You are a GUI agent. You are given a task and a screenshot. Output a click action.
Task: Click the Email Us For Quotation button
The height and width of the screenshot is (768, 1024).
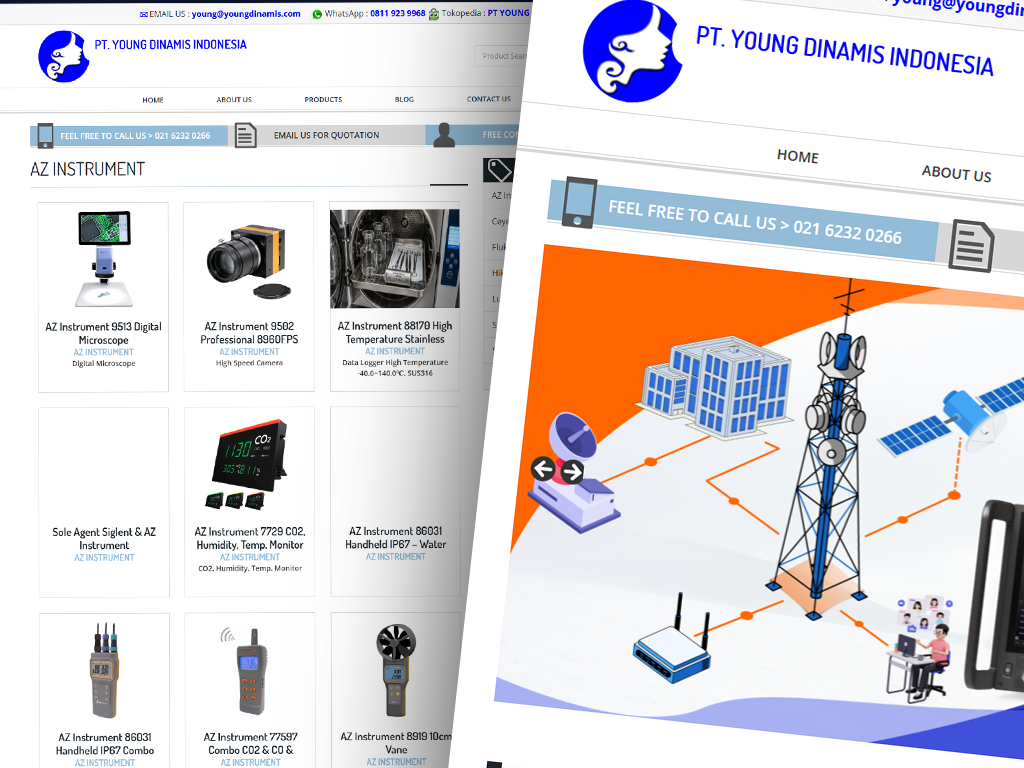coord(327,135)
